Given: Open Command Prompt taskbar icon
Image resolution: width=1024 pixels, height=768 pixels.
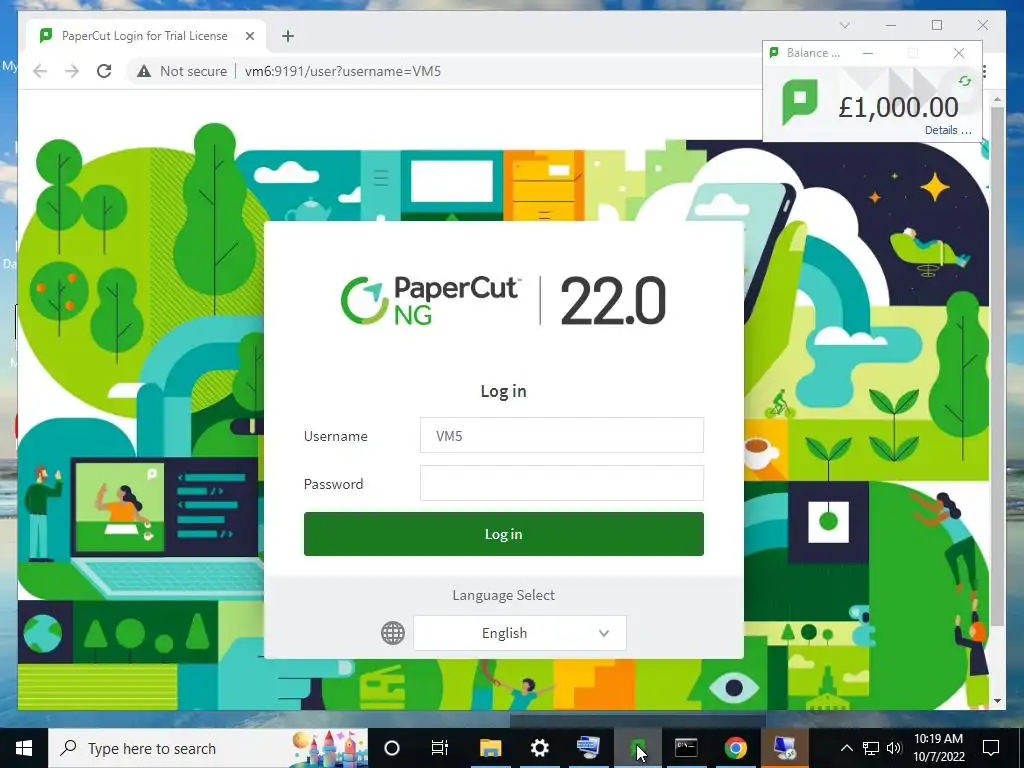Looking at the screenshot, I should (686, 748).
